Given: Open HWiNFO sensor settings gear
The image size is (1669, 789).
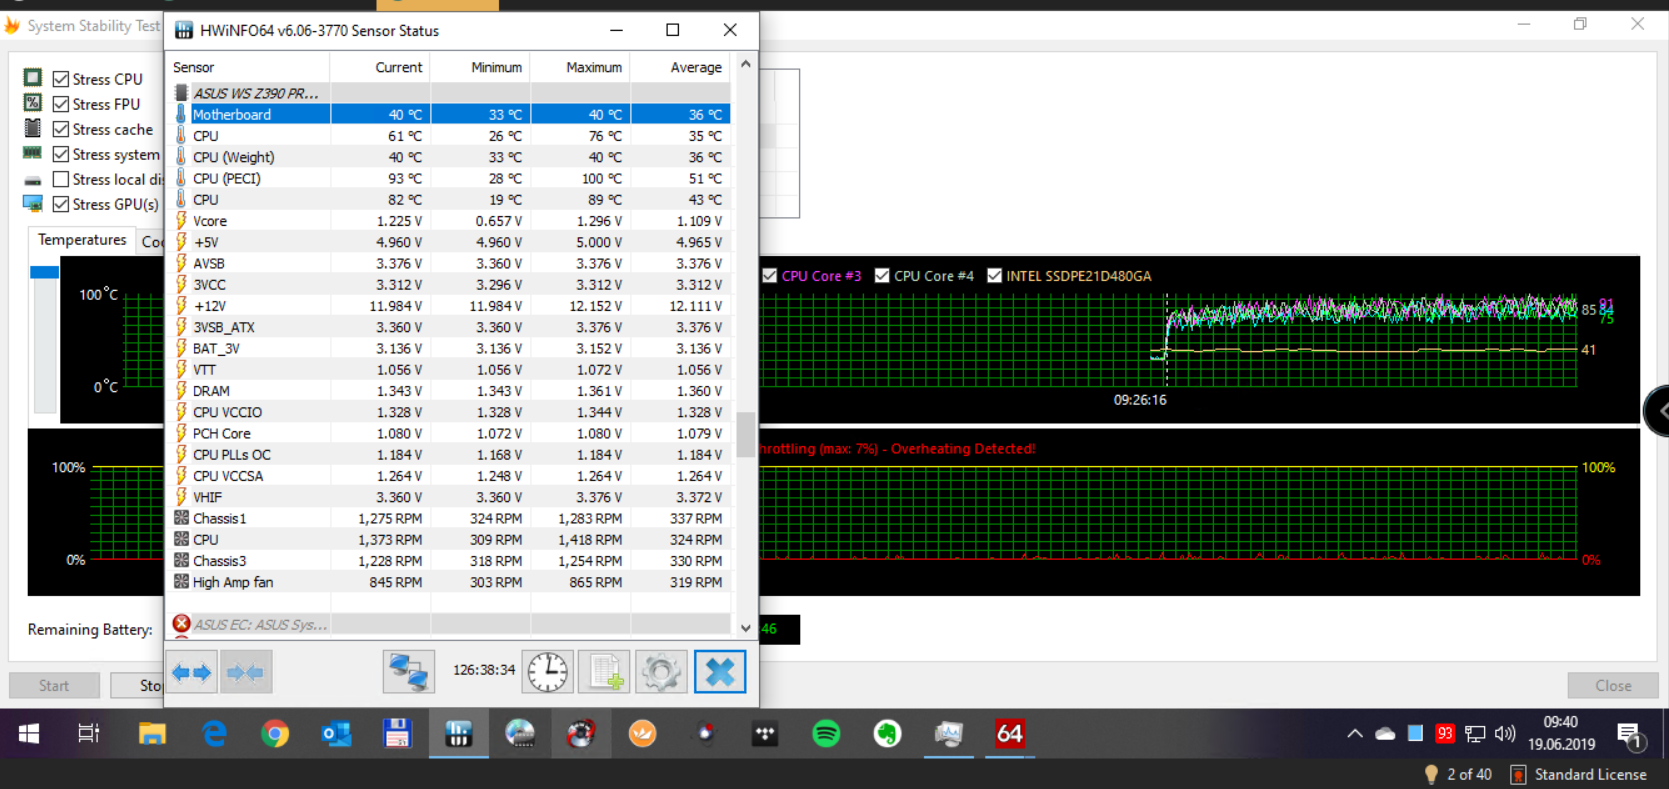Looking at the screenshot, I should tap(661, 672).
